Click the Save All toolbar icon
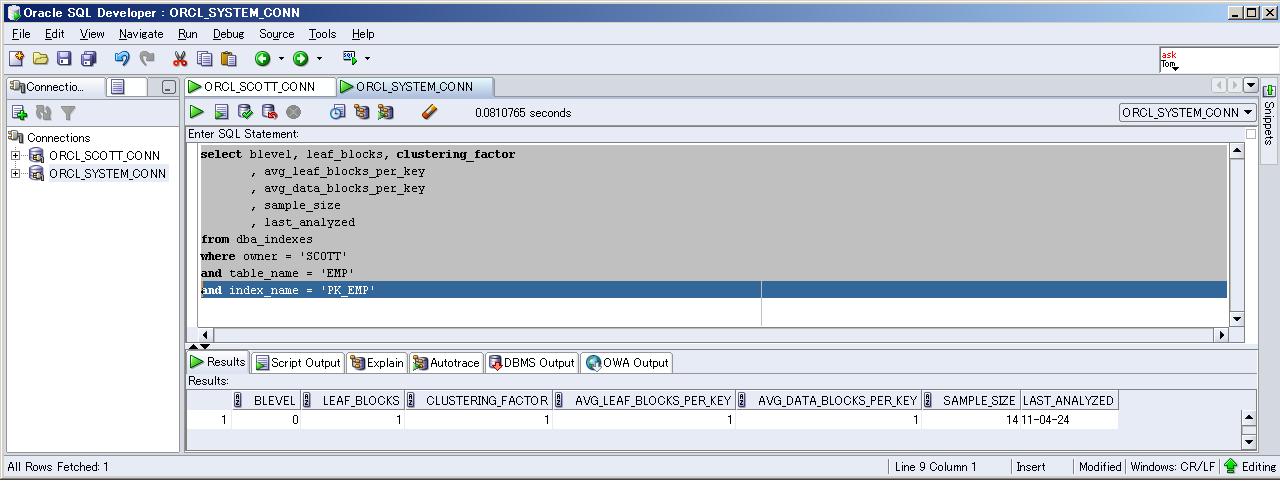The width and height of the screenshot is (1280, 481). click(x=88, y=59)
